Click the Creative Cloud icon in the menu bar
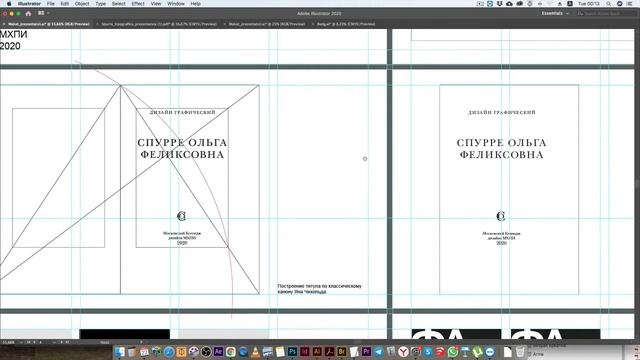This screenshot has width=640, height=360. (x=520, y=4)
